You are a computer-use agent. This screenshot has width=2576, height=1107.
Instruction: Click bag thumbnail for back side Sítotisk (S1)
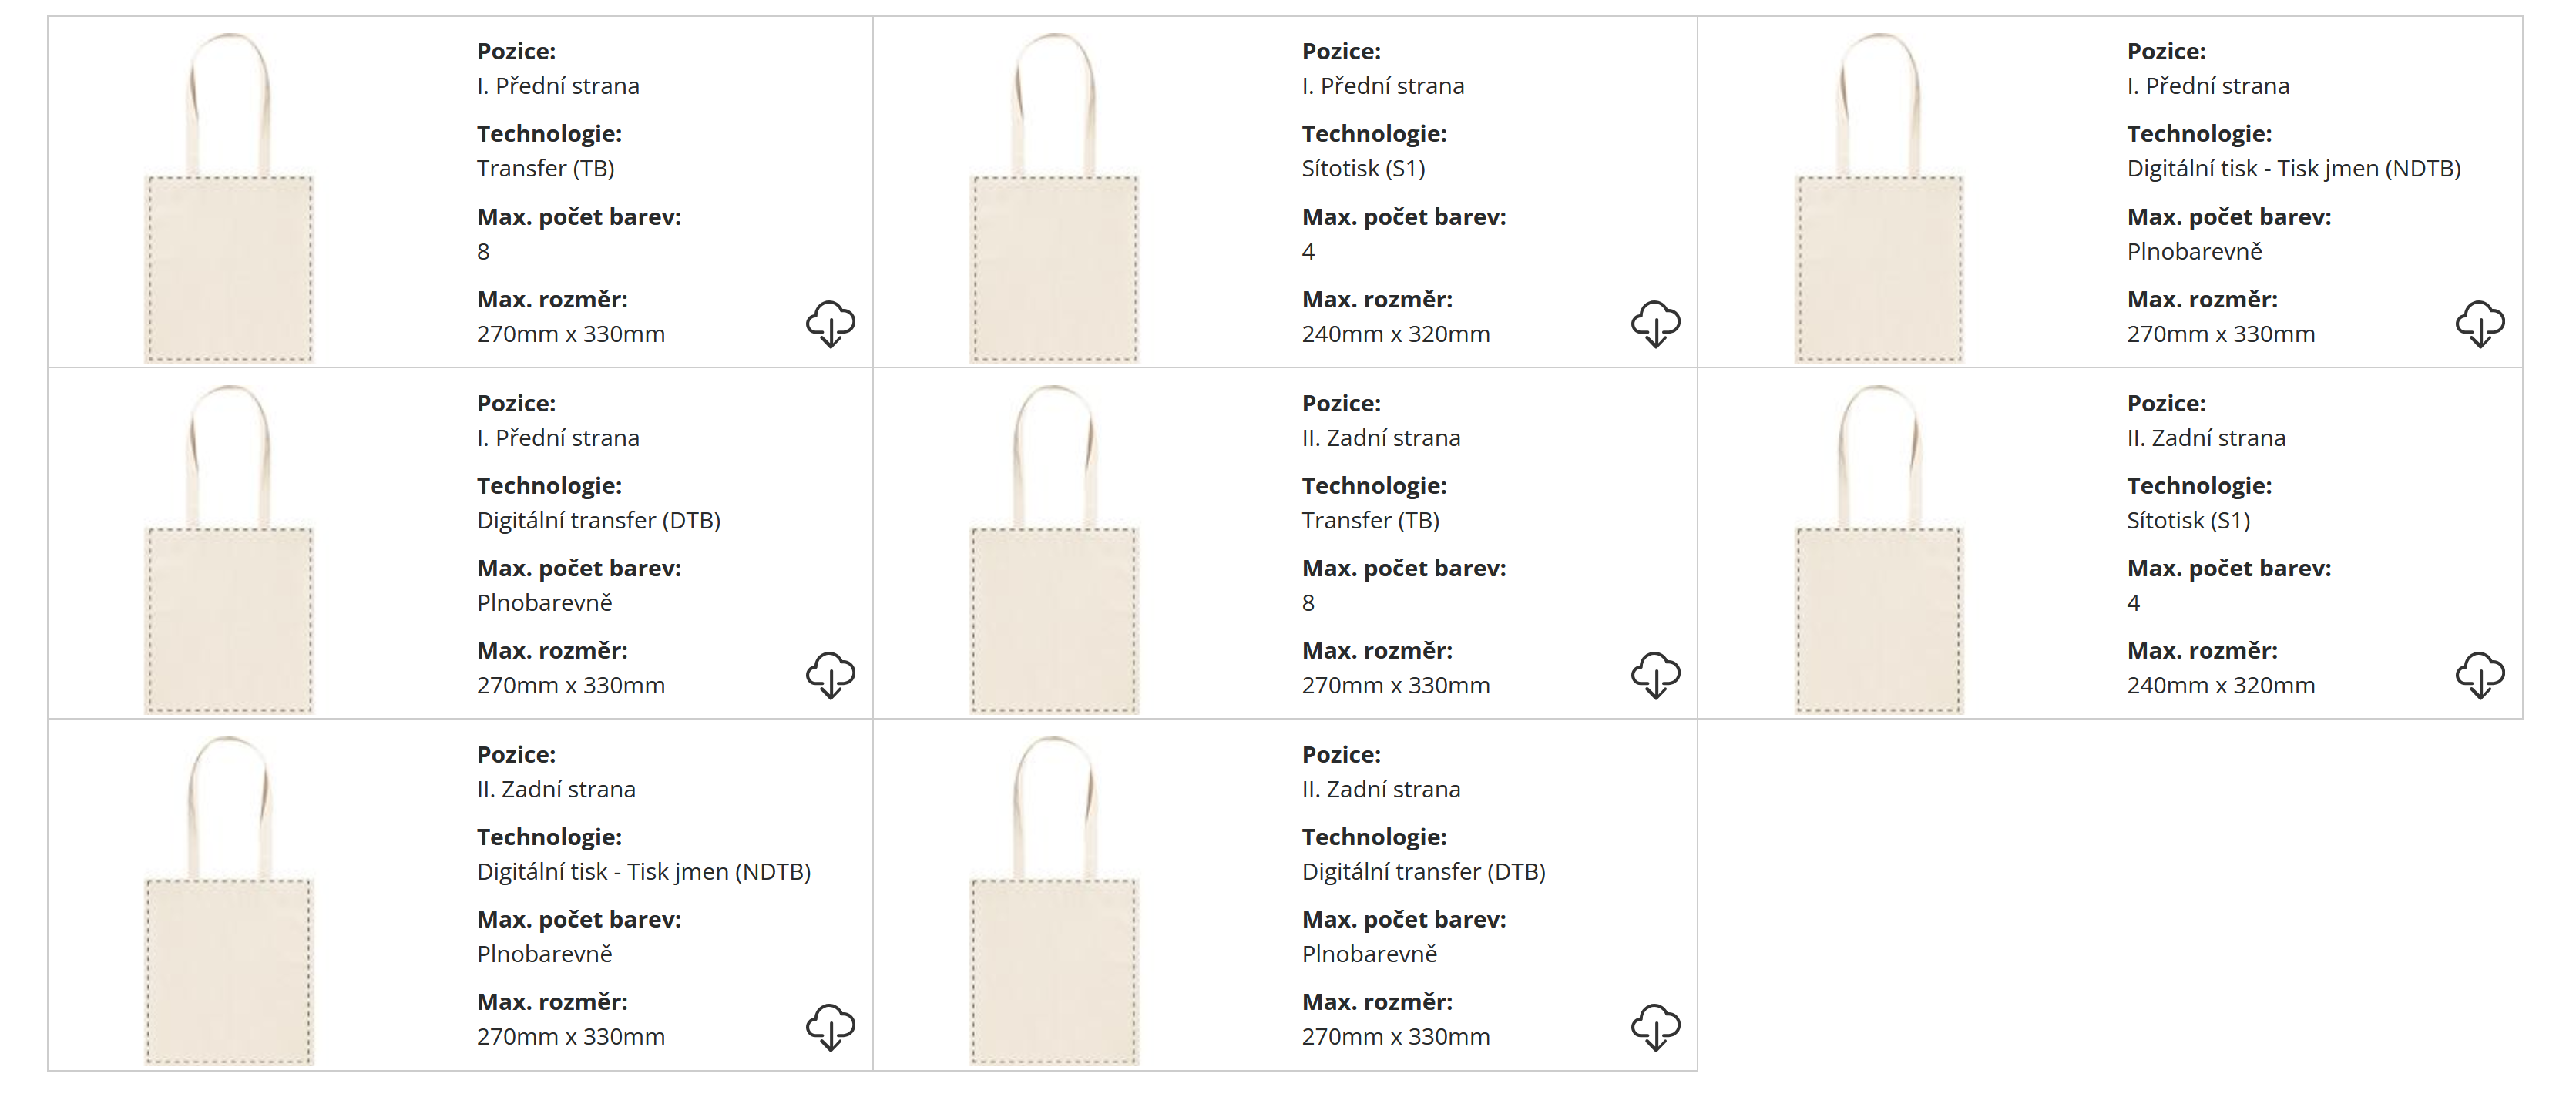click(x=1879, y=549)
